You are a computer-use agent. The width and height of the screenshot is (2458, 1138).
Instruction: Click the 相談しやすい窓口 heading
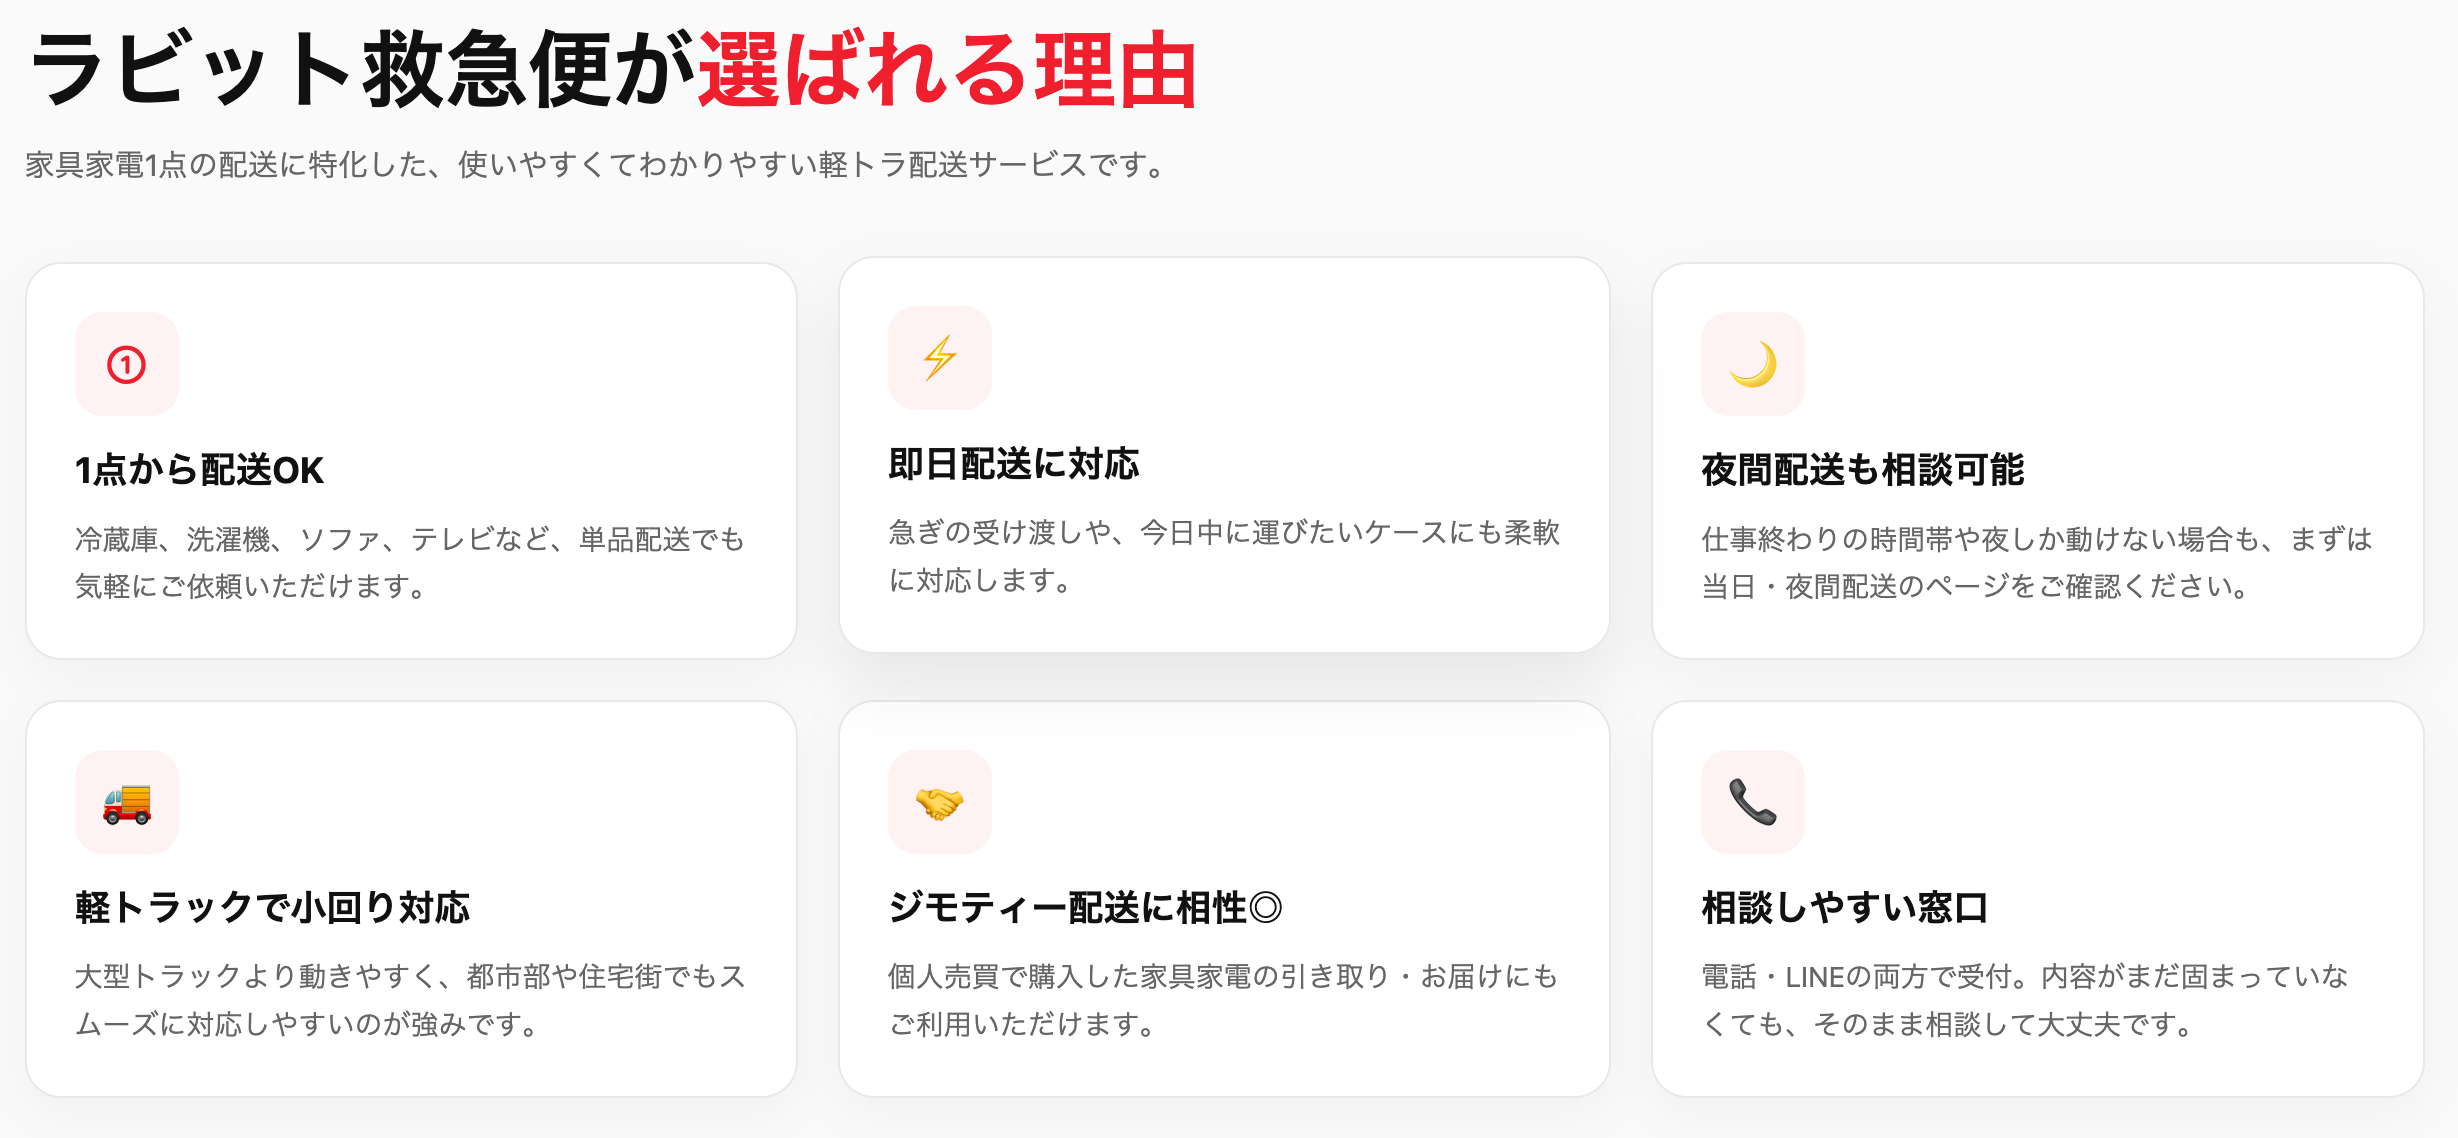click(1845, 908)
